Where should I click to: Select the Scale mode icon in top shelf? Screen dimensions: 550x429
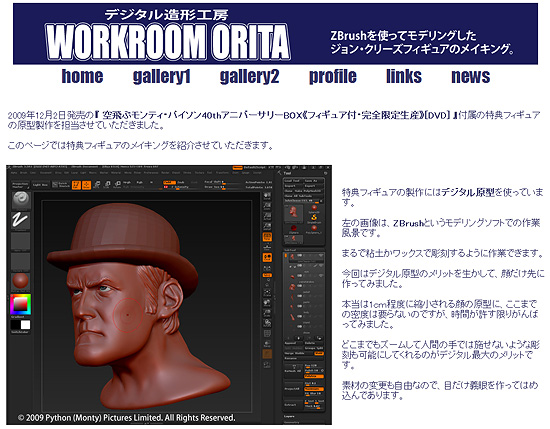coord(107,185)
